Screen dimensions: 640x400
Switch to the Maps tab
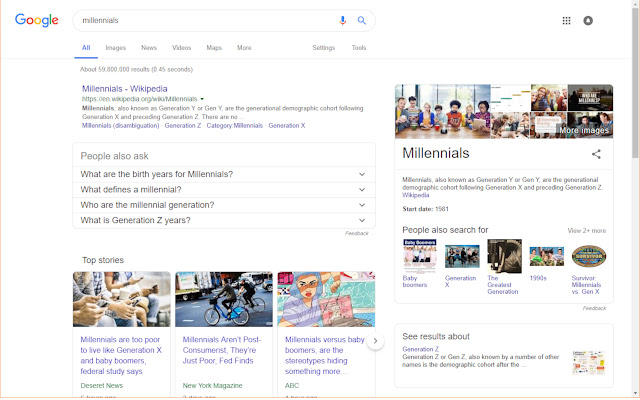pos(214,48)
